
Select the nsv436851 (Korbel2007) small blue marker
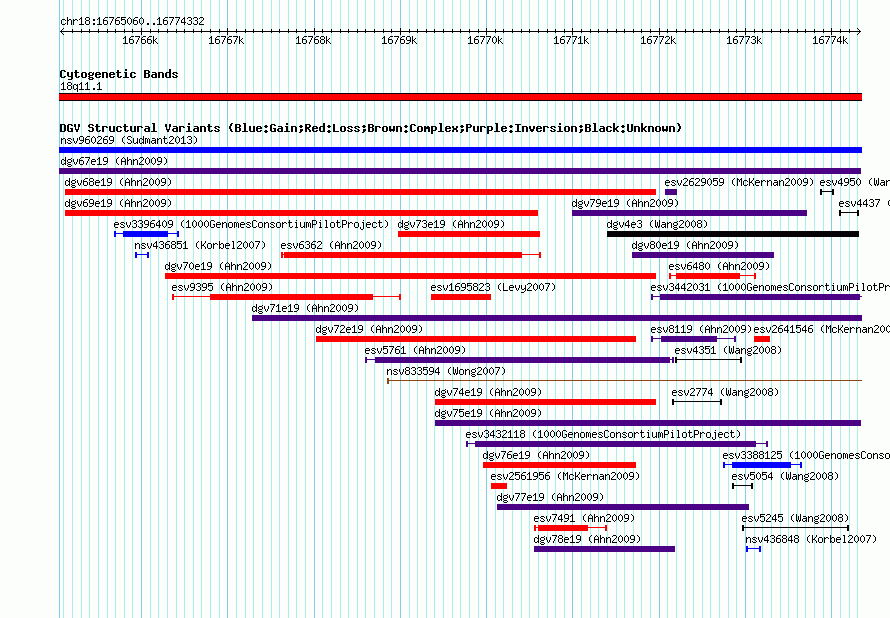click(142, 255)
